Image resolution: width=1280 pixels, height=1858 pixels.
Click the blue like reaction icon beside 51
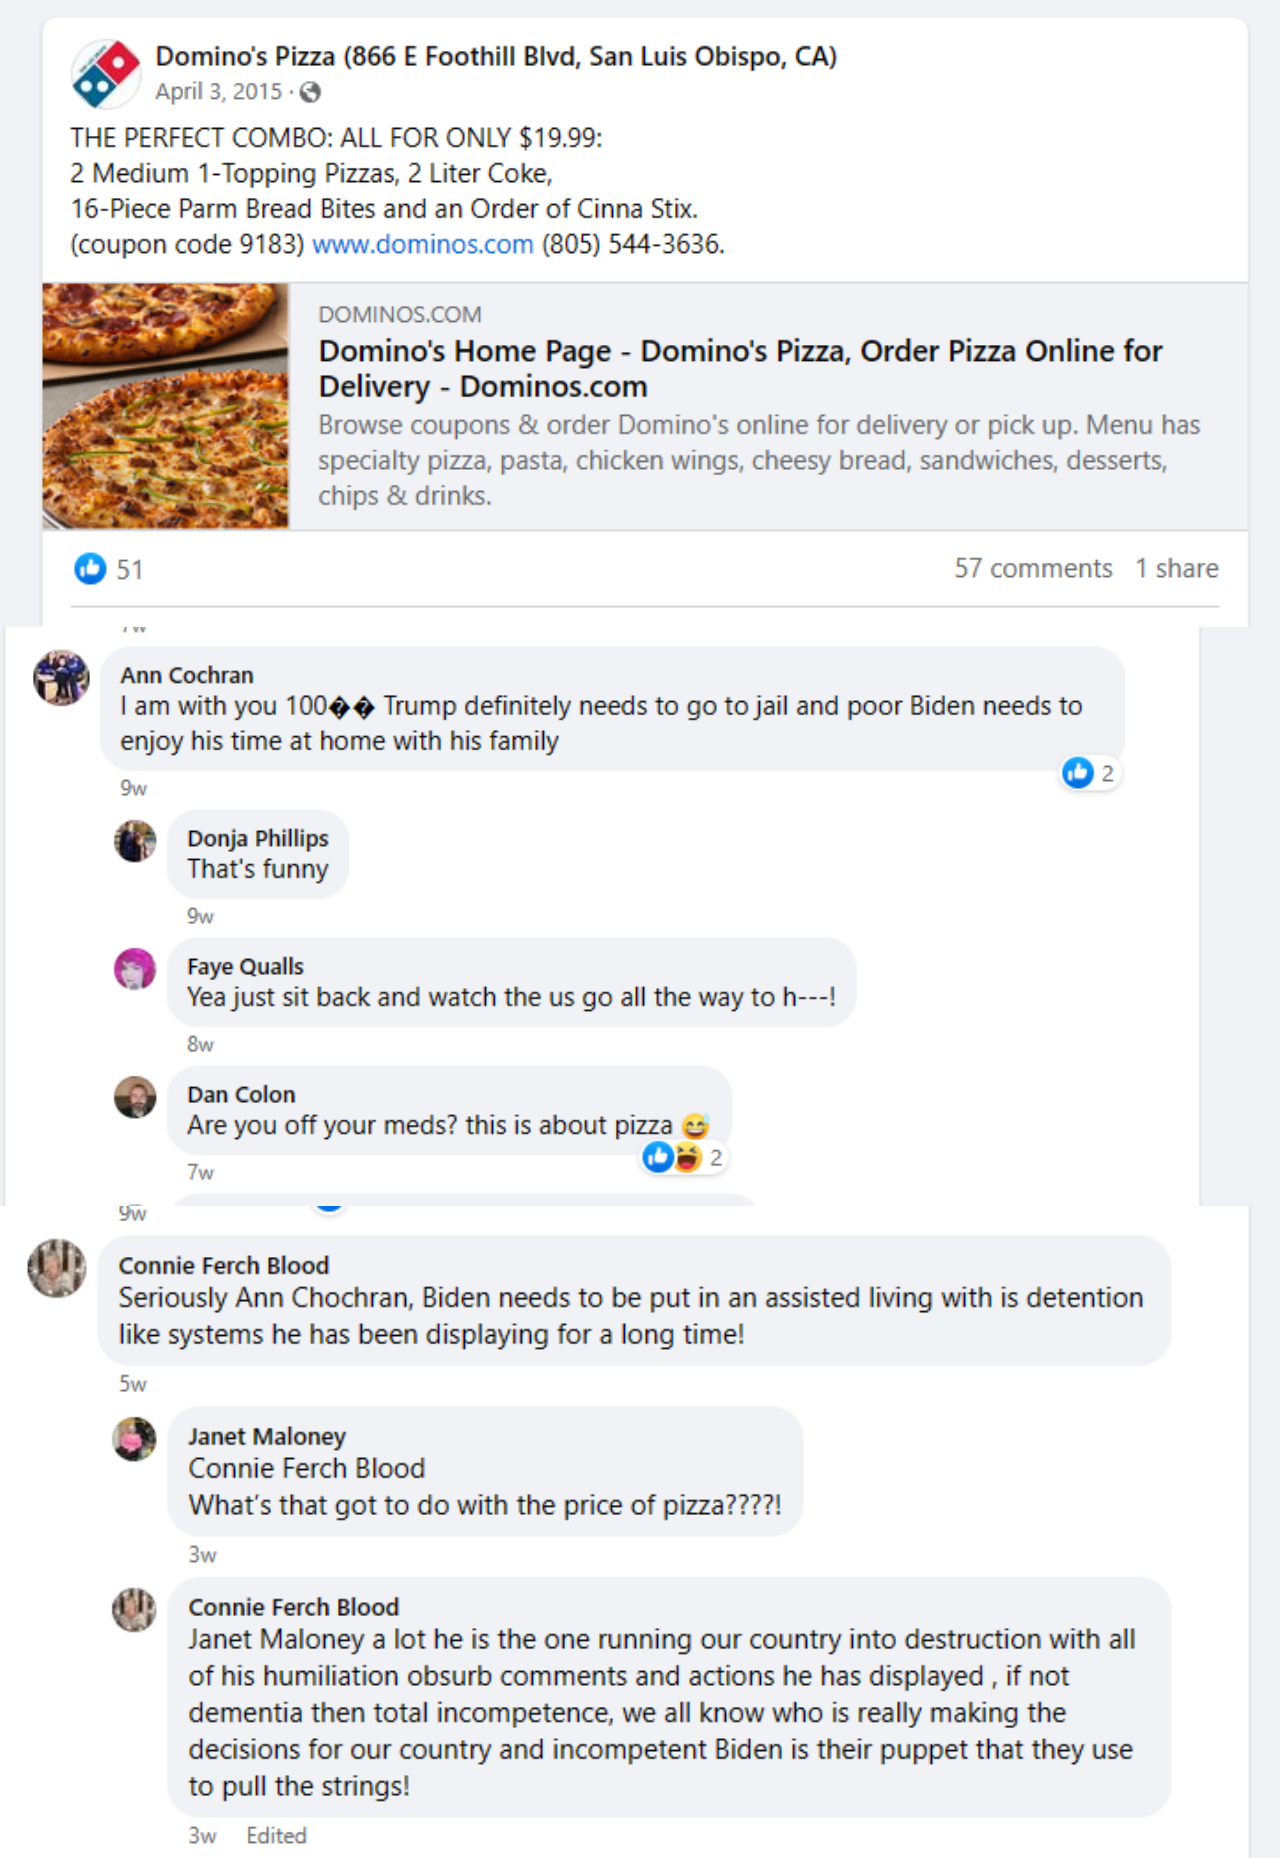click(x=90, y=568)
